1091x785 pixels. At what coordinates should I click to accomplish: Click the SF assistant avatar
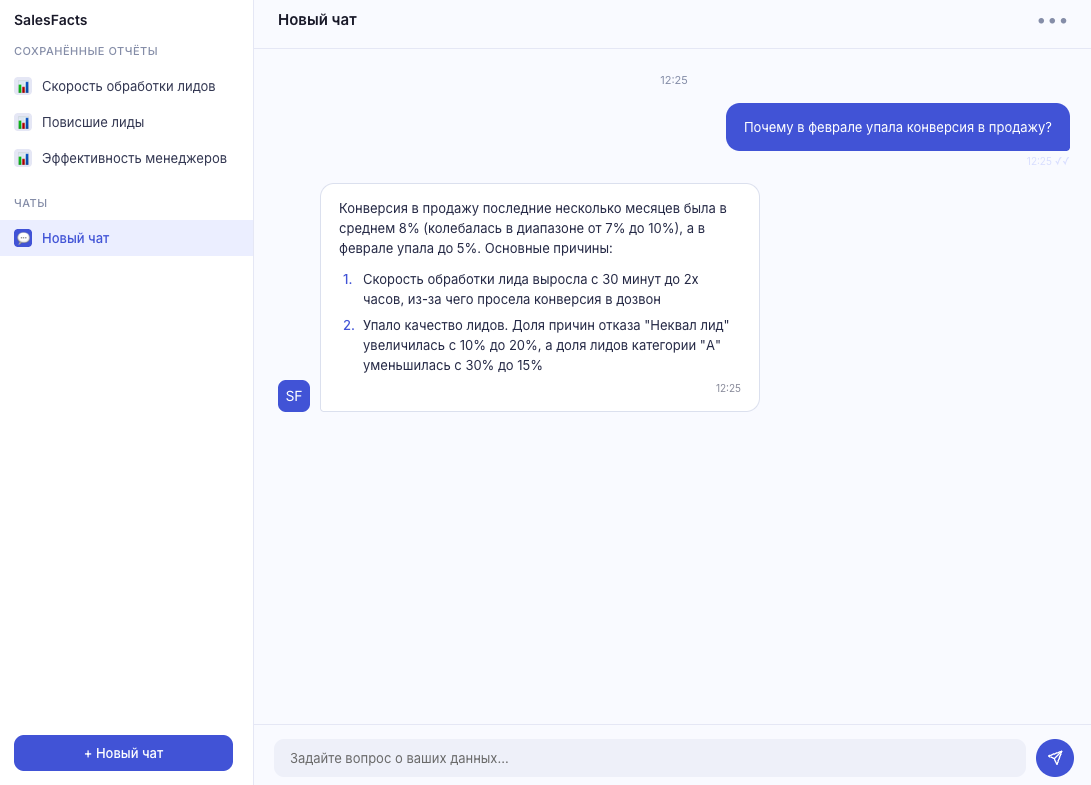coord(293,396)
